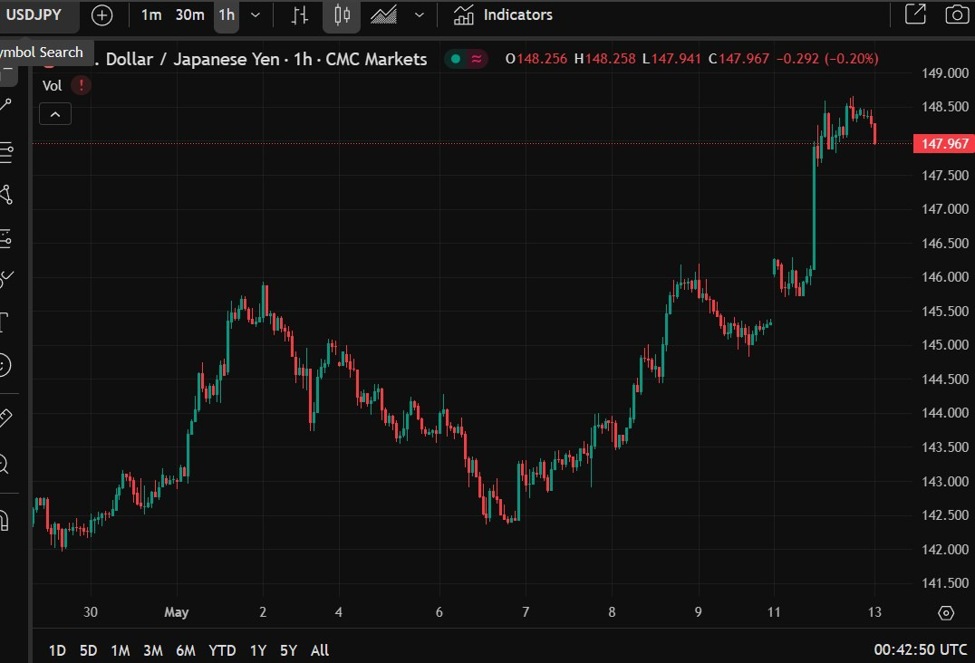Set date range to 1M
Screen dimensions: 975x663
point(120,650)
